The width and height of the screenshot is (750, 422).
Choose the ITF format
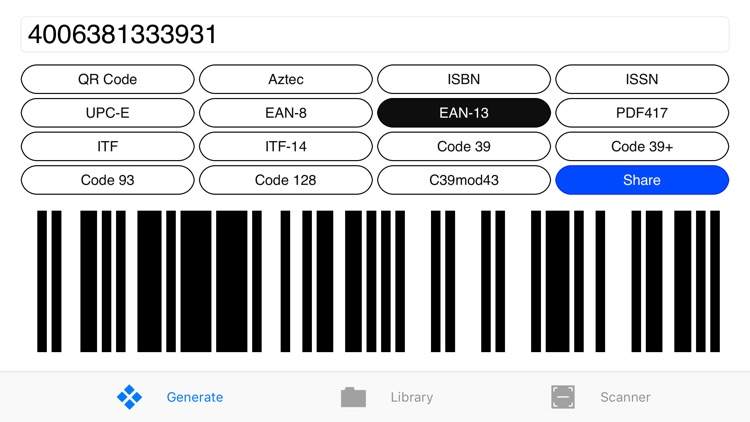coord(108,146)
